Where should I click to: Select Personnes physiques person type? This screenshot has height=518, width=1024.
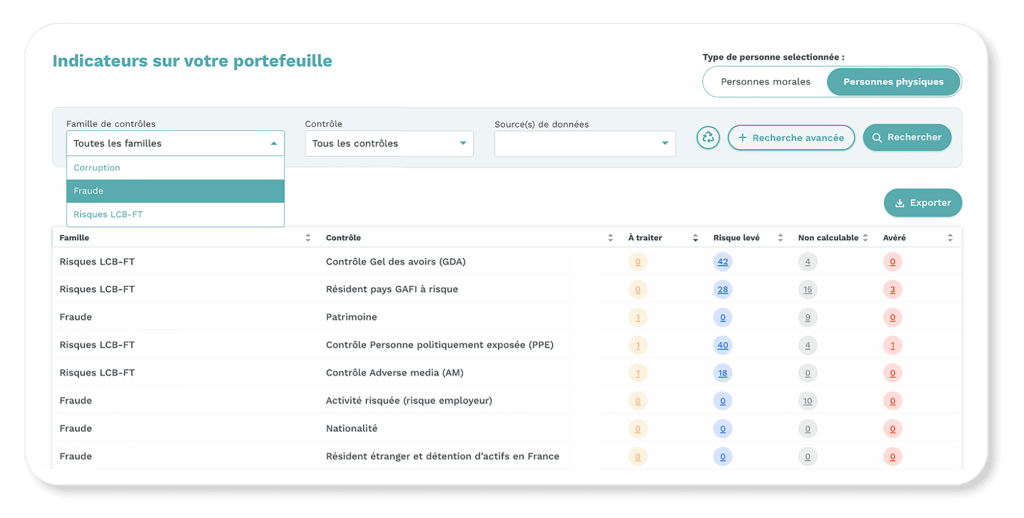893,82
